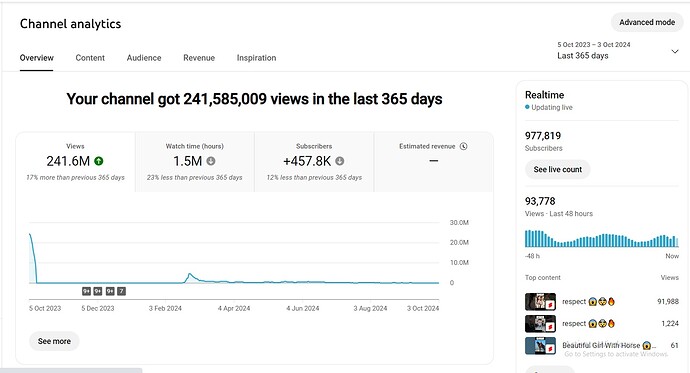Click the 4 Apr 2024 axis label
Viewport: 690px width, 373px height.
234,308
